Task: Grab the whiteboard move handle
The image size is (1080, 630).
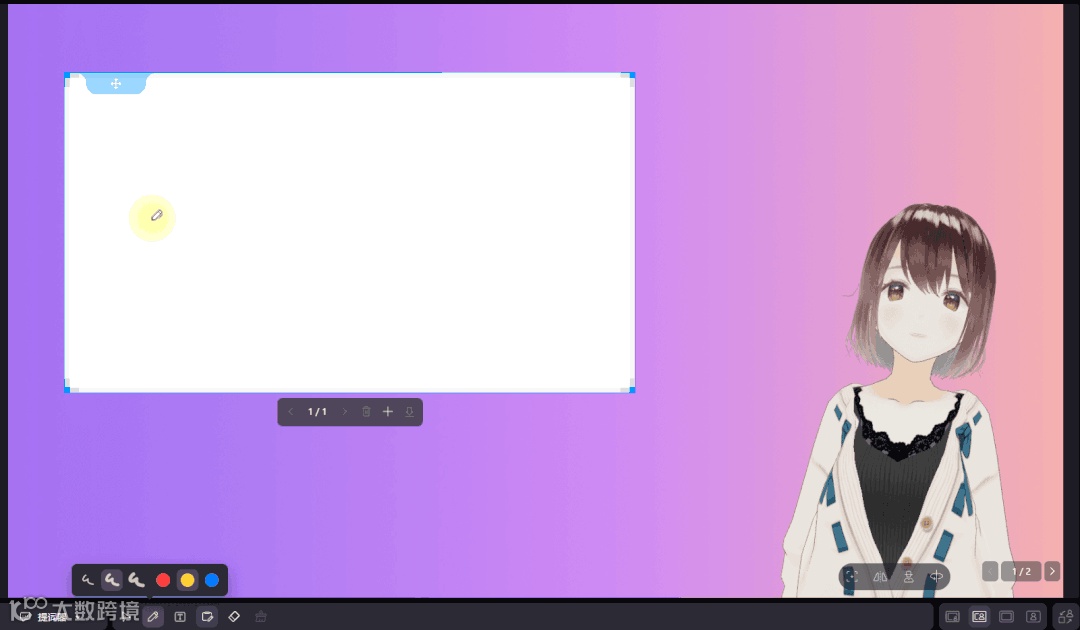Action: click(116, 83)
